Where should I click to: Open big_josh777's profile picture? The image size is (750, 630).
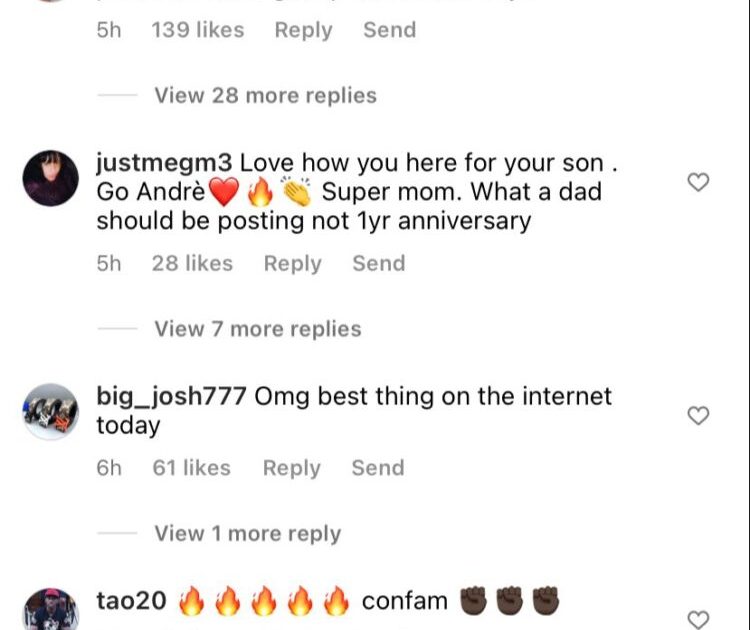(50, 411)
